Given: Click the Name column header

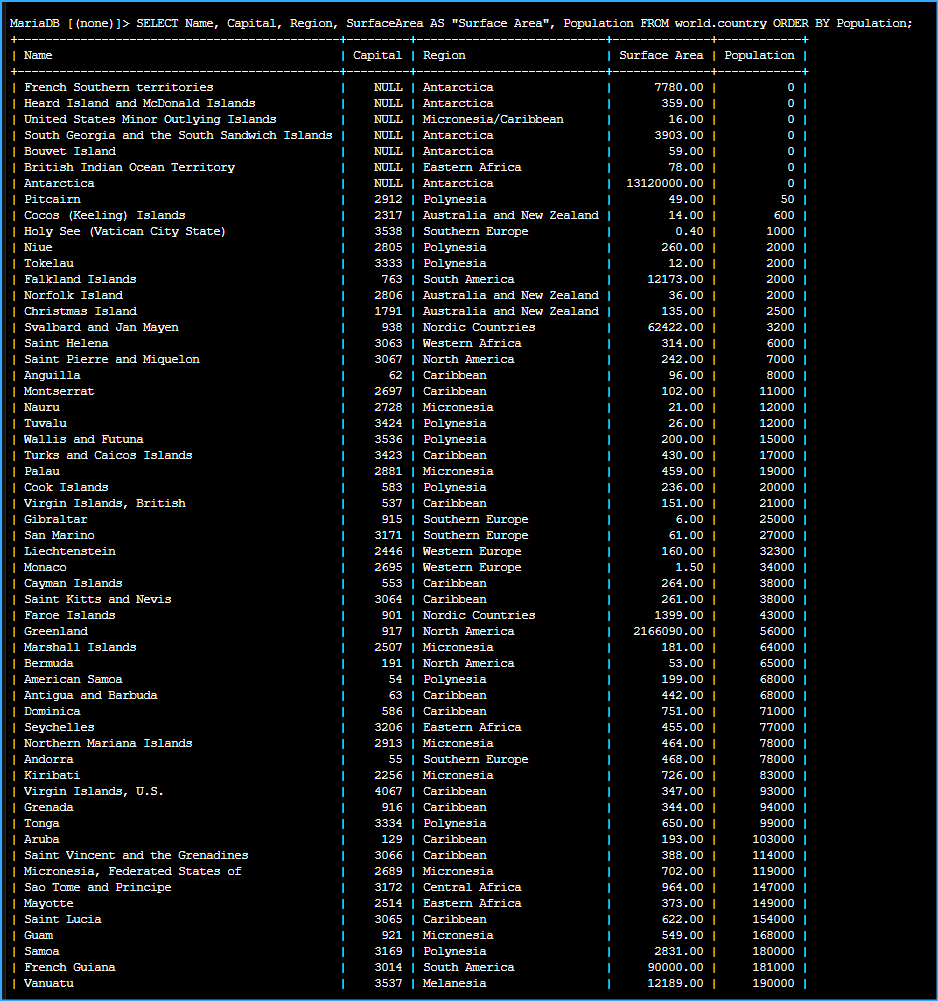Looking at the screenshot, I should click(x=37, y=55).
